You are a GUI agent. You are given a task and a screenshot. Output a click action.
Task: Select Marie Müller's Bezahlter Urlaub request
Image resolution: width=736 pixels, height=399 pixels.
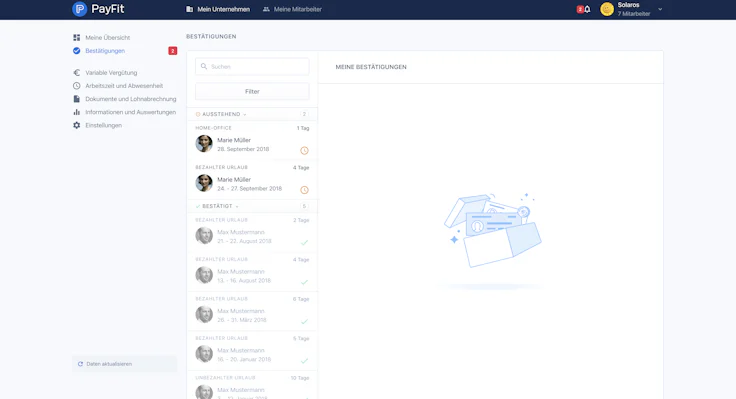click(252, 180)
